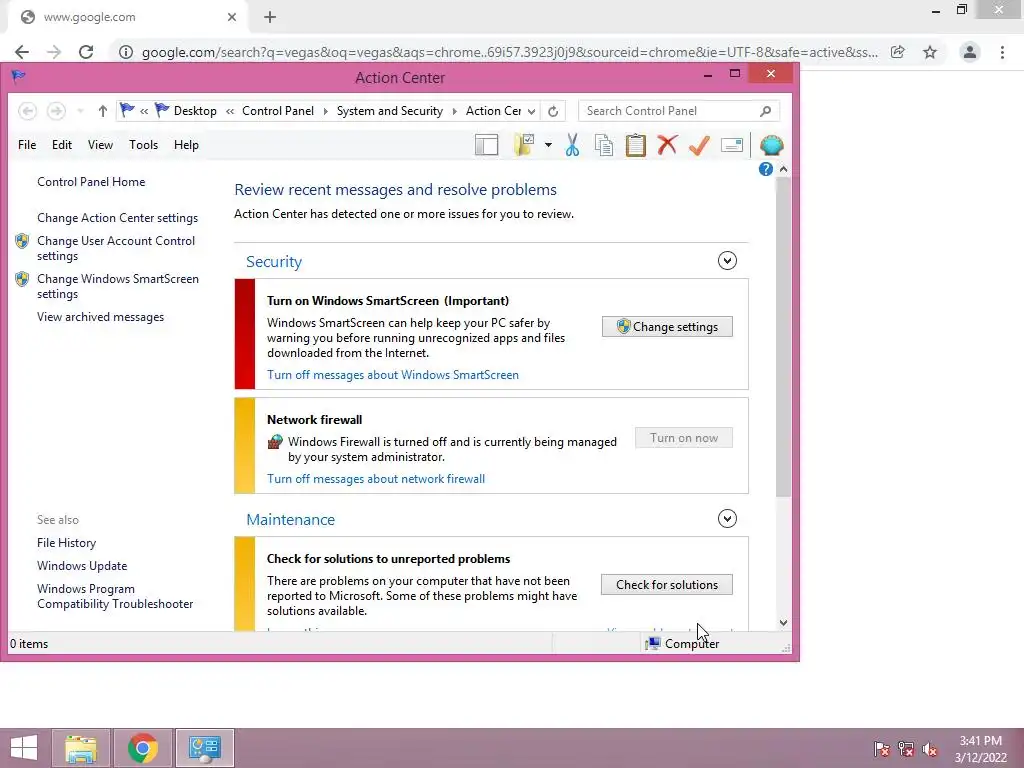Click the Action Center flag title icon

pos(18,77)
